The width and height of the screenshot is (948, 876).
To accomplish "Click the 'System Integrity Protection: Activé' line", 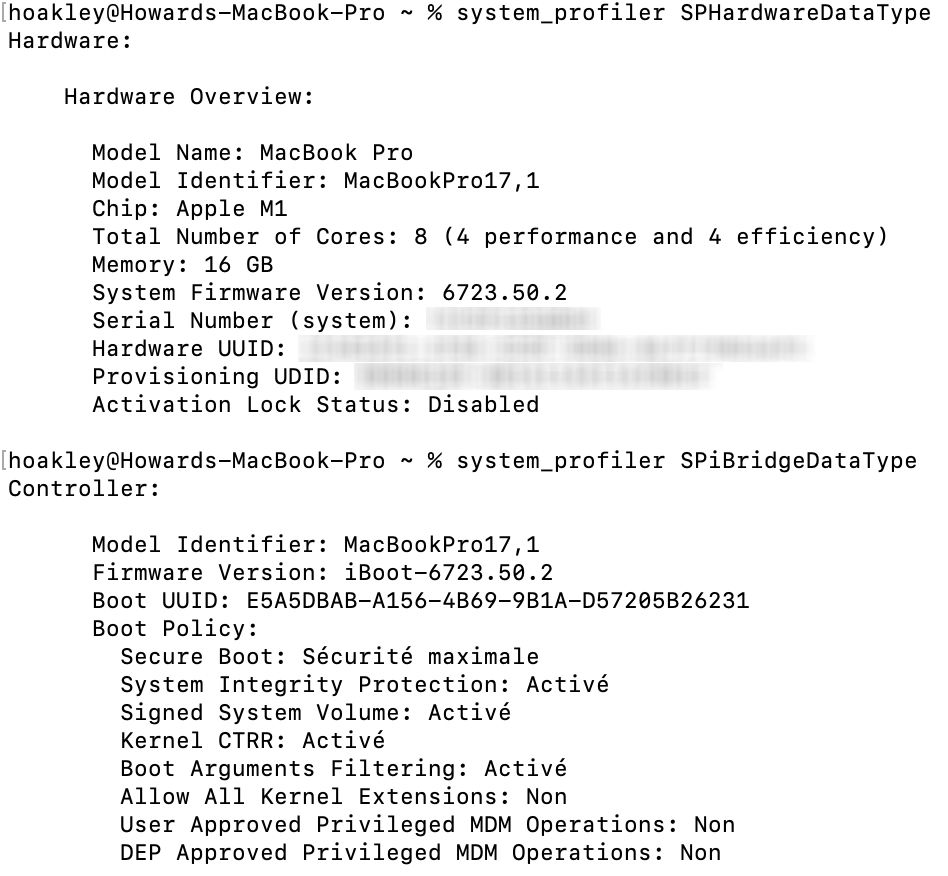I will 364,685.
